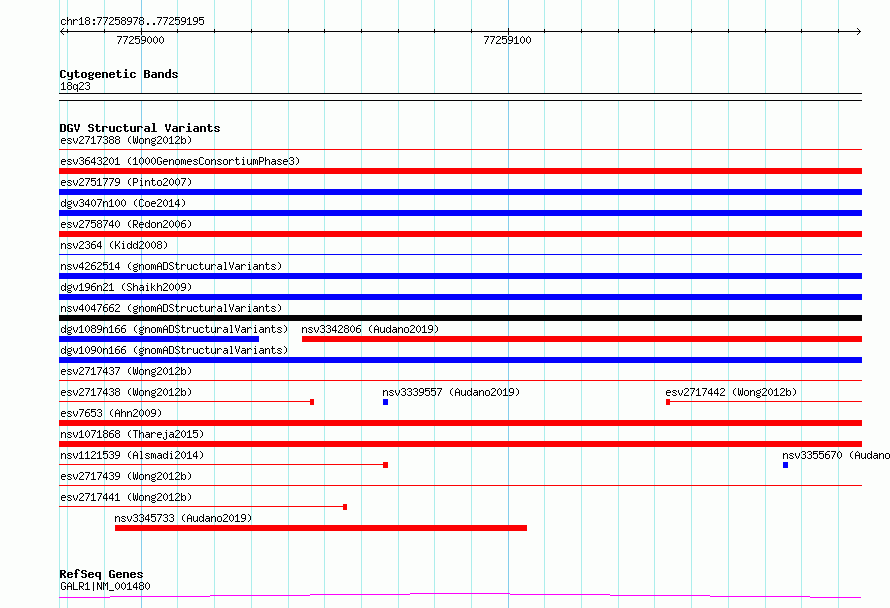Click the blue bar under esv2751779 (Pinto2007)
This screenshot has height=608, width=890.
[460, 192]
